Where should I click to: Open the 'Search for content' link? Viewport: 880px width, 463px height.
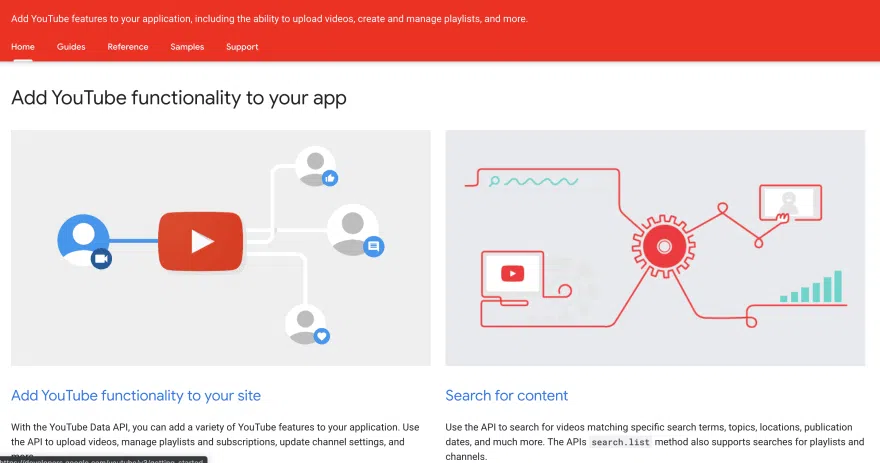pos(506,395)
